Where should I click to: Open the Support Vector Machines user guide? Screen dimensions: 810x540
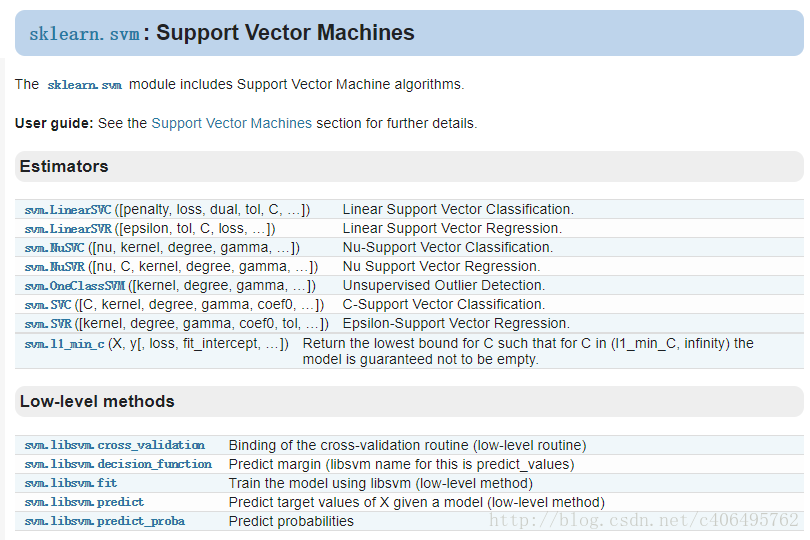pos(231,124)
